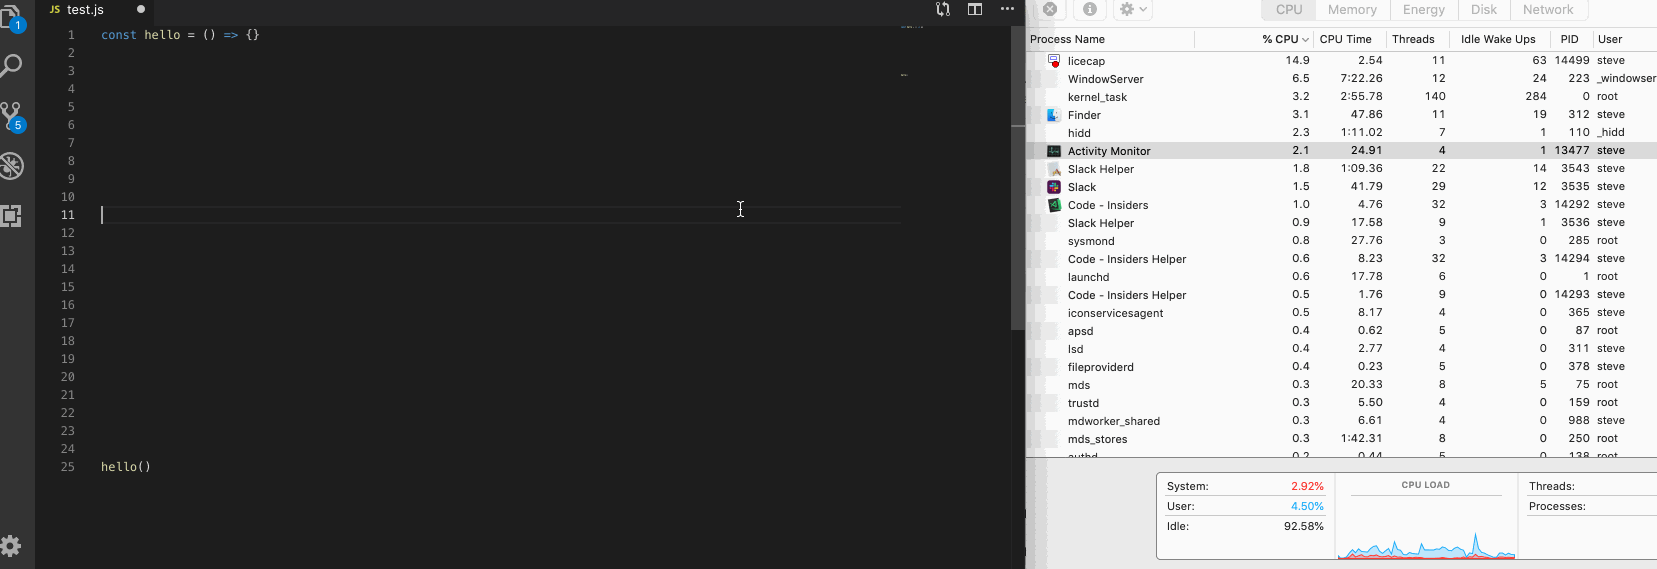Viewport: 1657px width, 569px height.
Task: Select the mds process row
Action: pos(1342,385)
